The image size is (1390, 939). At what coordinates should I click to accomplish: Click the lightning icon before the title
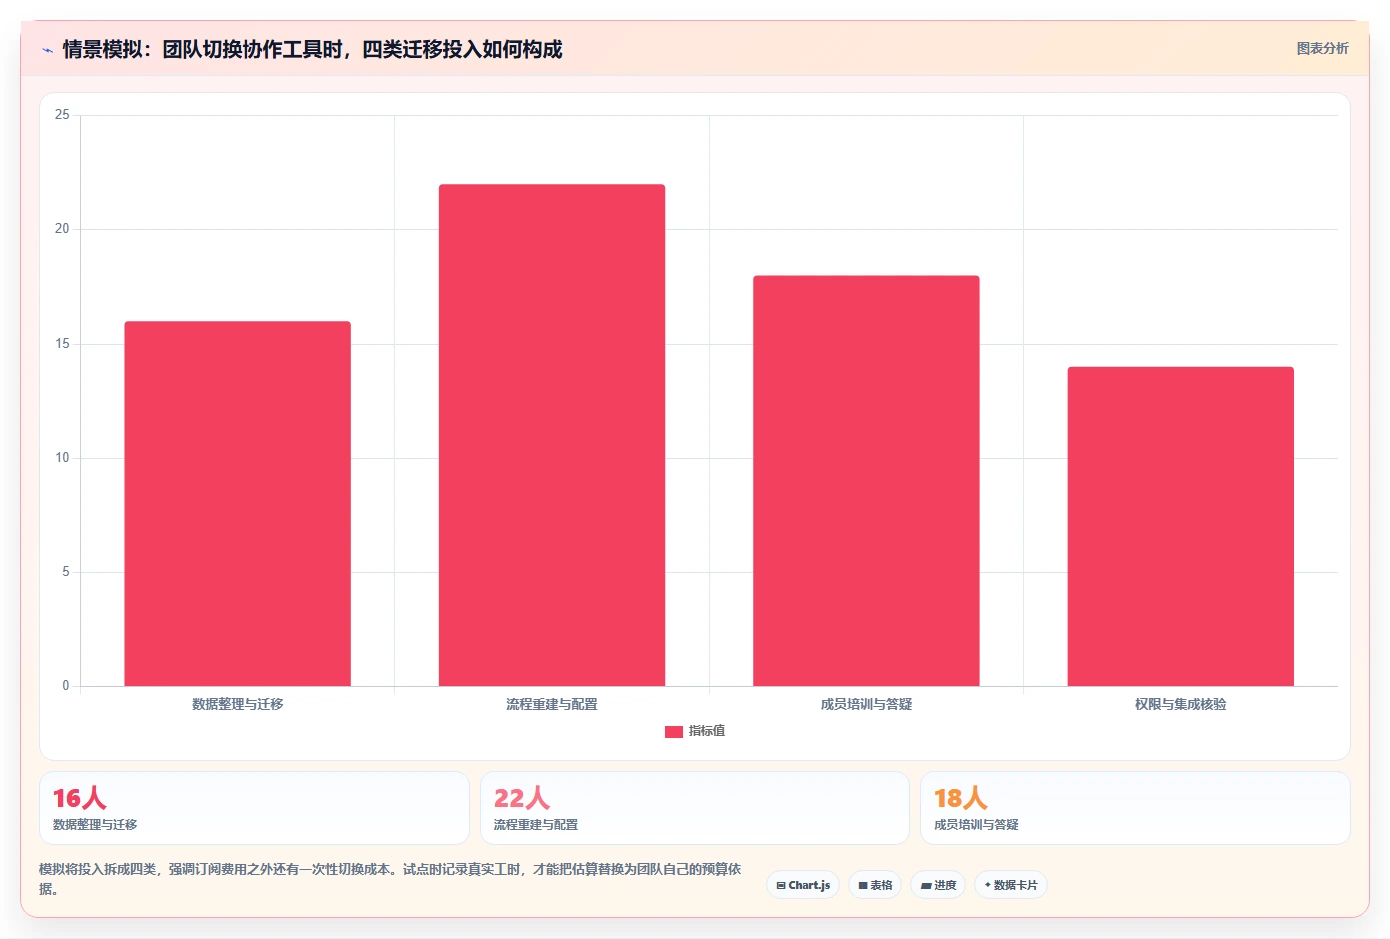(47, 50)
